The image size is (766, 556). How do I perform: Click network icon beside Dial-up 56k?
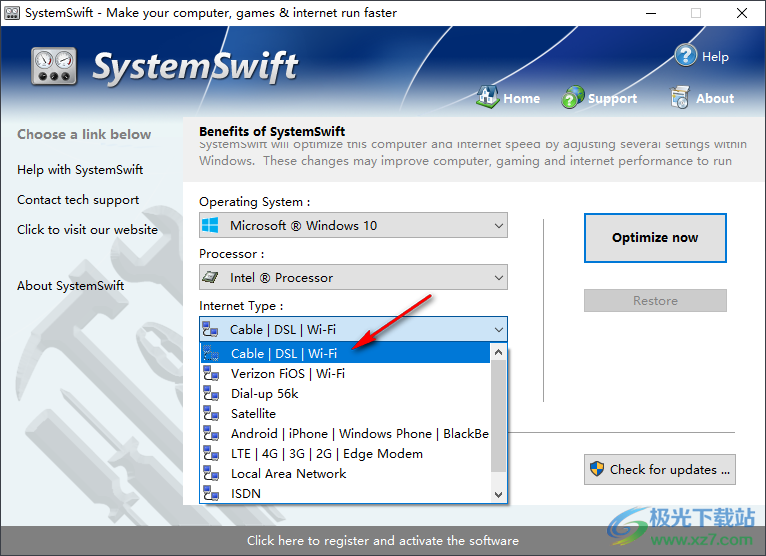click(x=211, y=393)
